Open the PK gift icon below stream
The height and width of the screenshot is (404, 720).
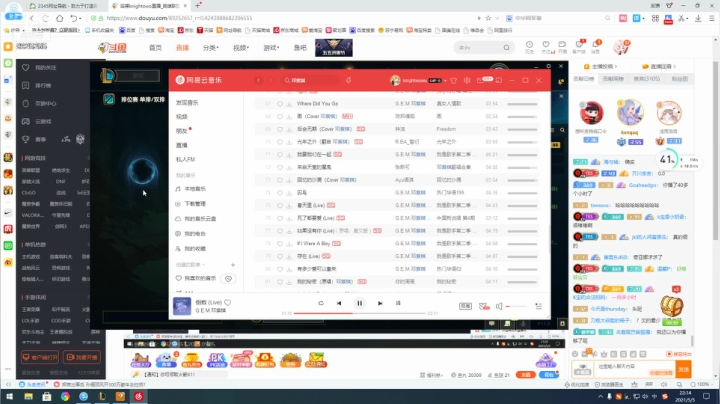216,360
